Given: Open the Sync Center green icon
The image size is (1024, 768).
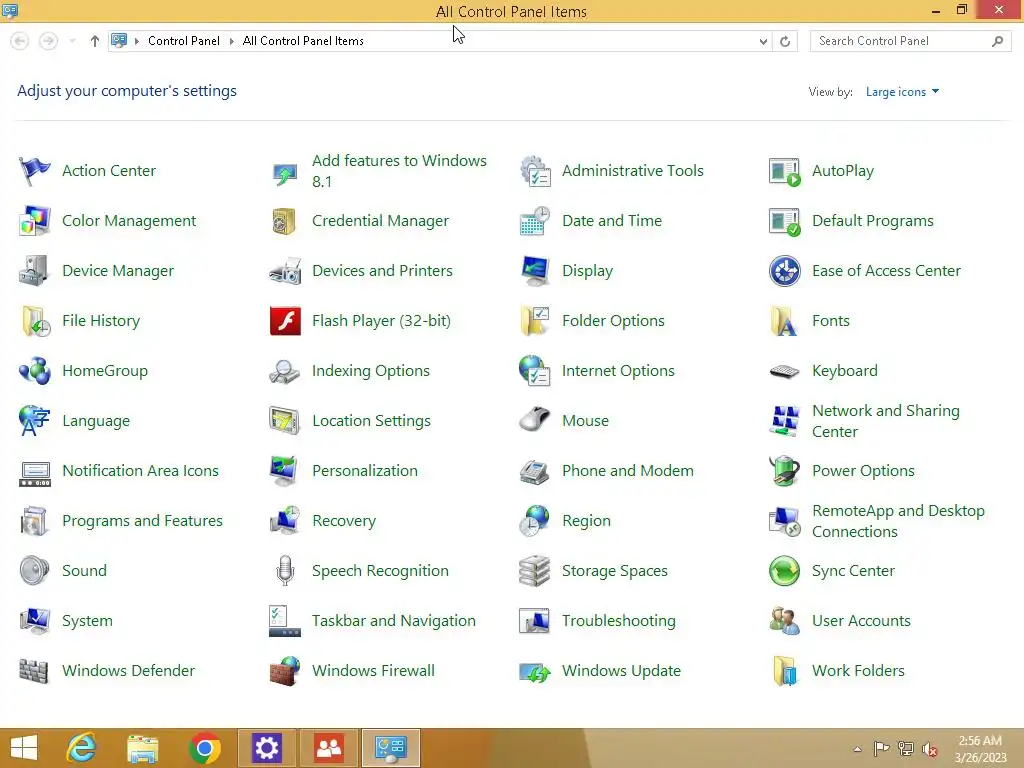Looking at the screenshot, I should pyautogui.click(x=784, y=571).
